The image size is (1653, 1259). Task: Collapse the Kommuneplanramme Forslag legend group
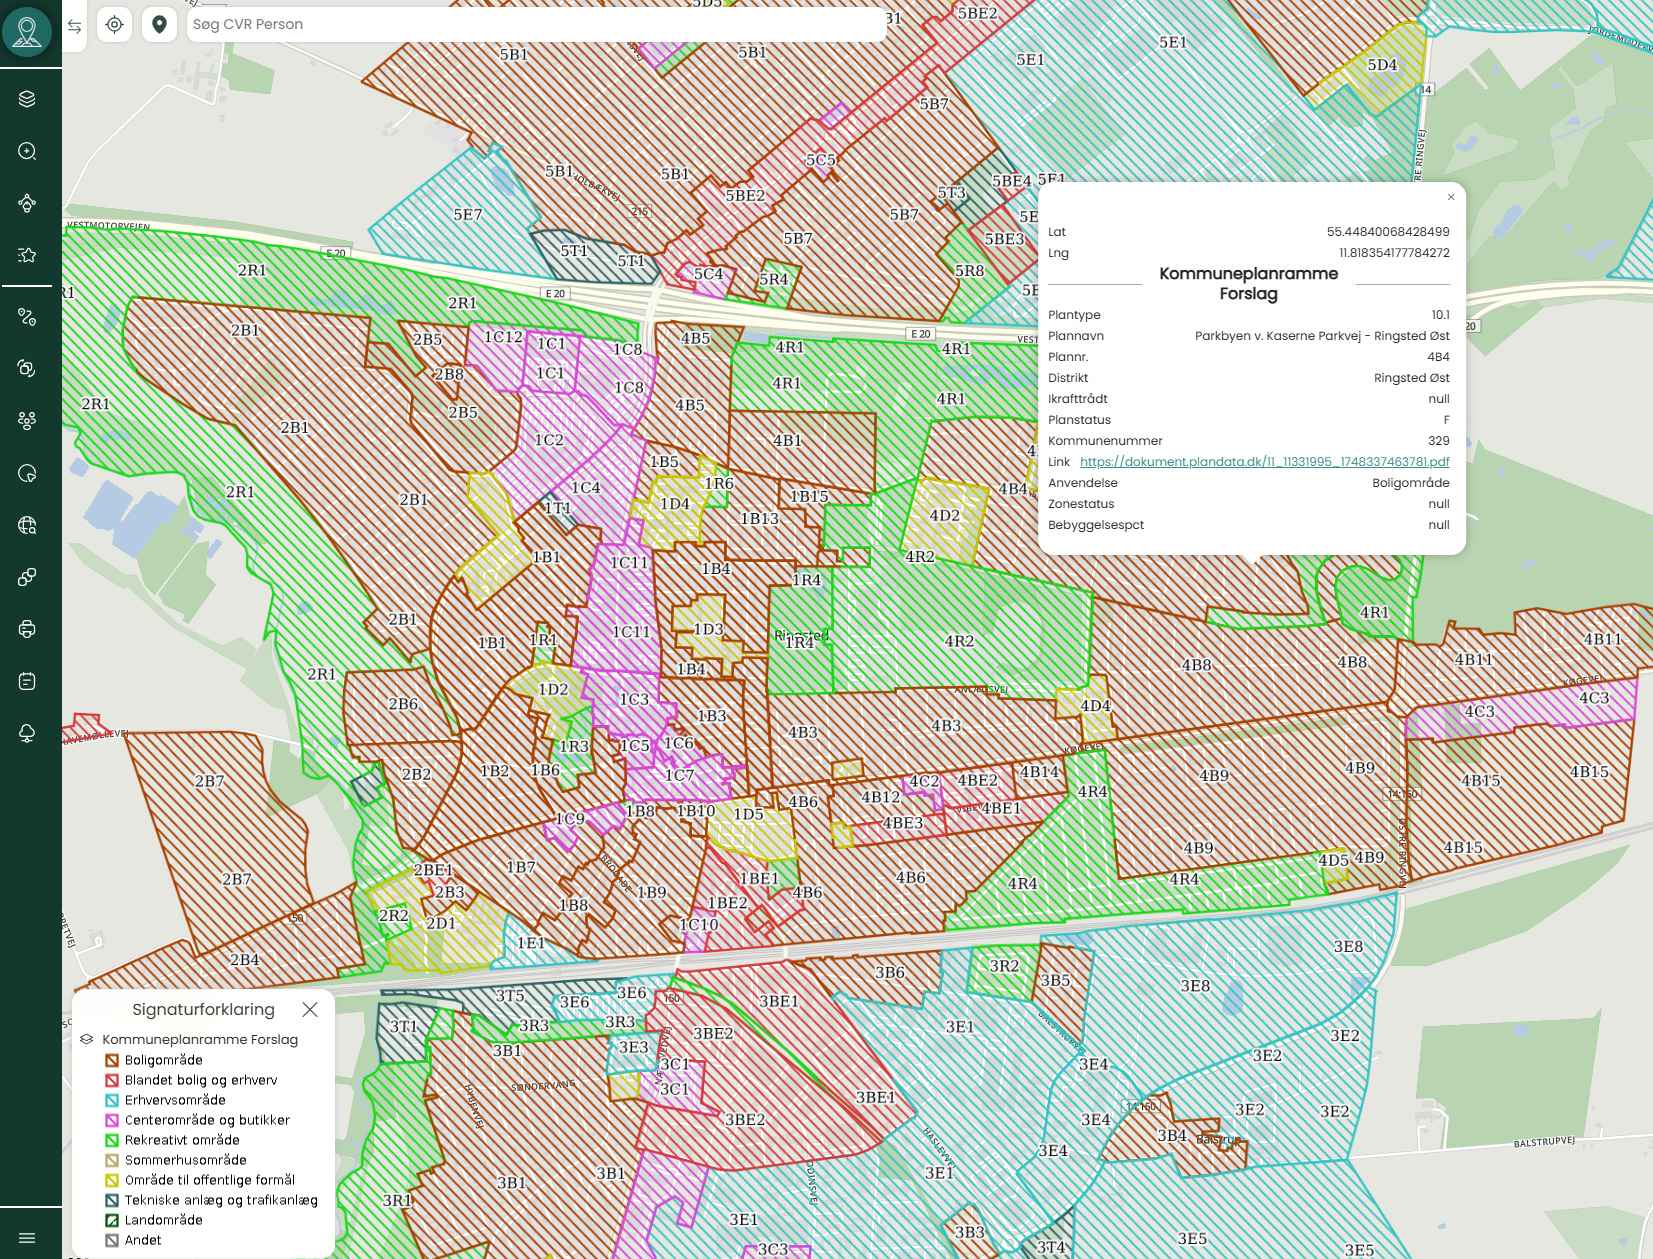[87, 1040]
